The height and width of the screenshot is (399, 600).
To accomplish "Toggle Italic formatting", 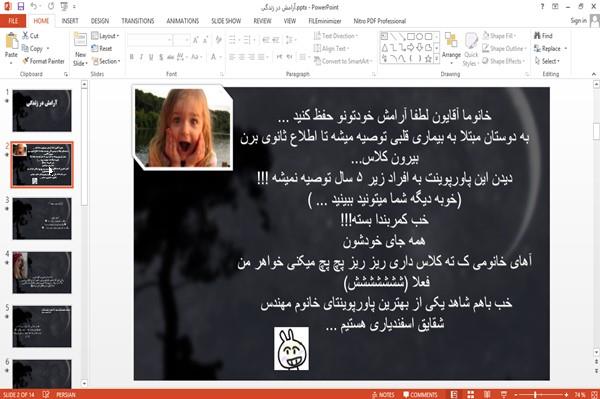I will click(x=141, y=57).
